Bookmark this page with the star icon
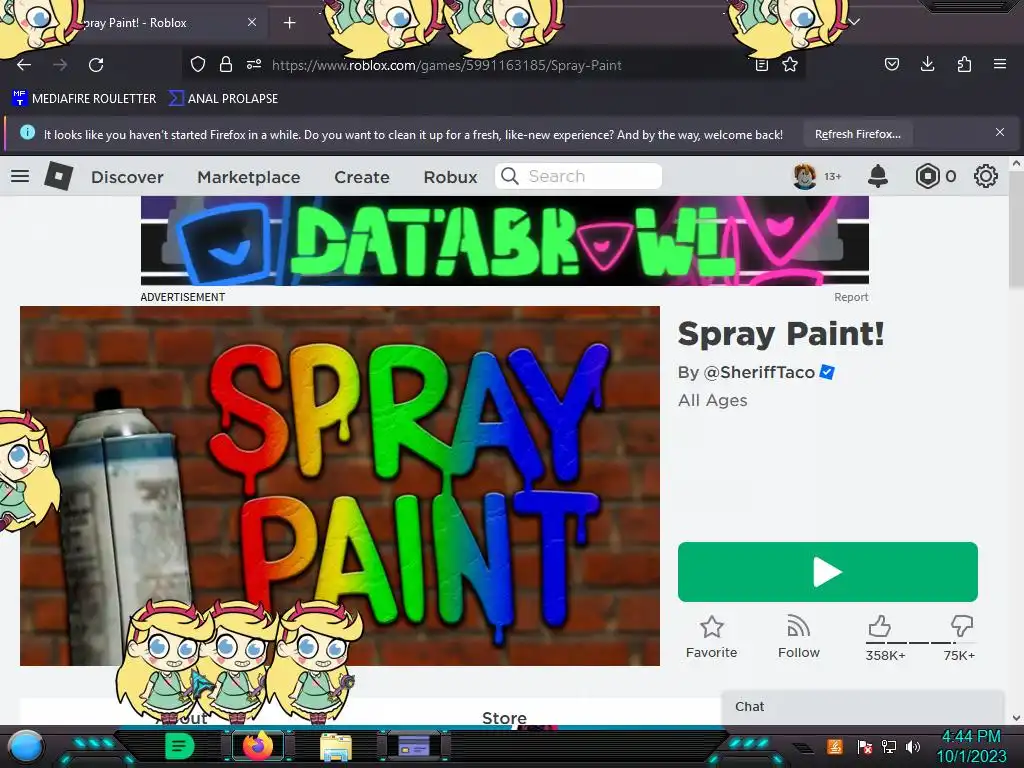The width and height of the screenshot is (1024, 768). 790,64
